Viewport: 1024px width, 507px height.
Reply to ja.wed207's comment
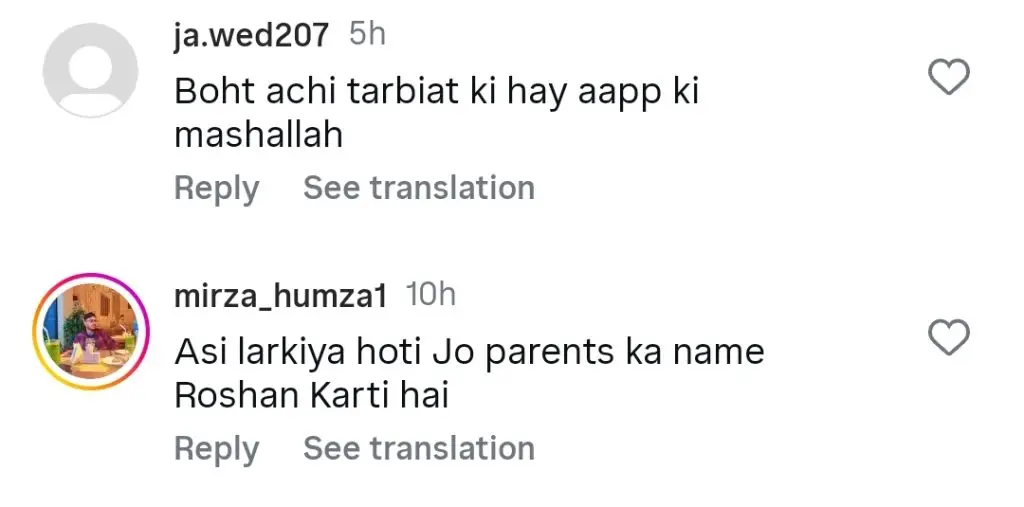tap(216, 188)
